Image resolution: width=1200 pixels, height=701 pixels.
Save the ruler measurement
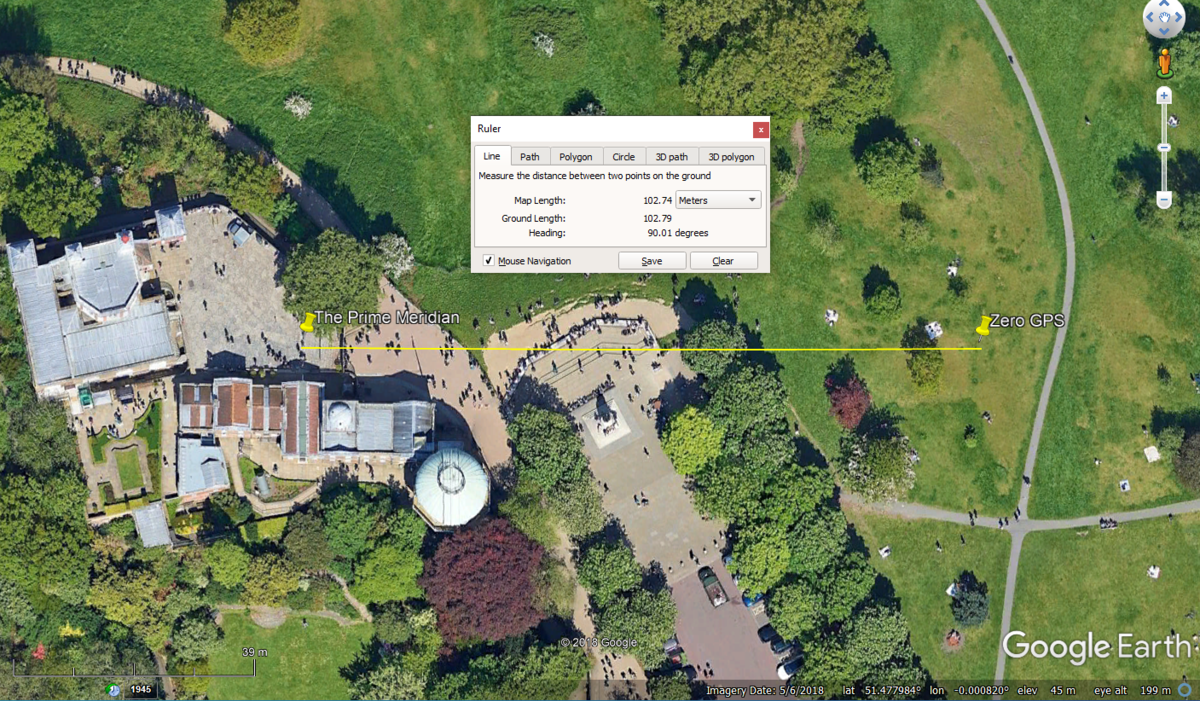click(652, 261)
